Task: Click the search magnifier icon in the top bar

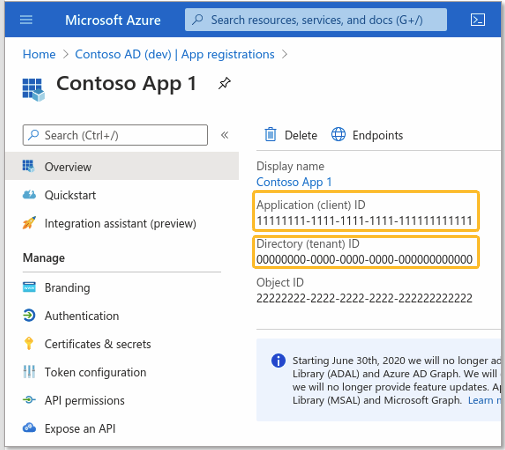Action: click(x=198, y=20)
